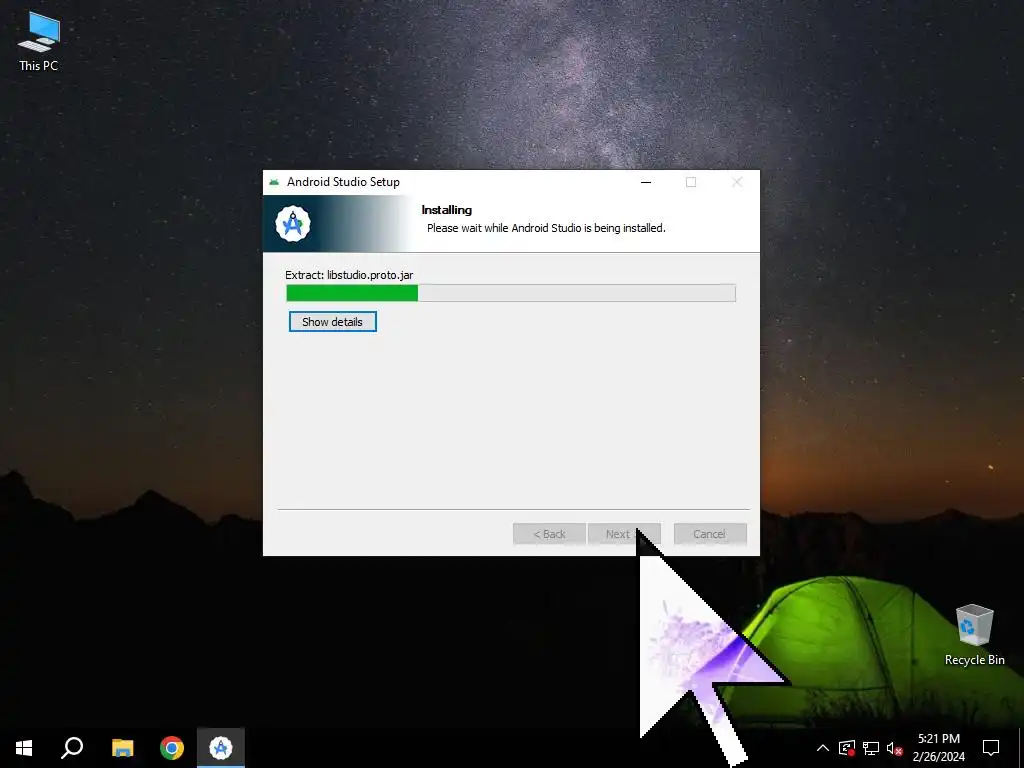Image resolution: width=1024 pixels, height=768 pixels.
Task: Click the Android icon in title bar
Action: pos(274,182)
